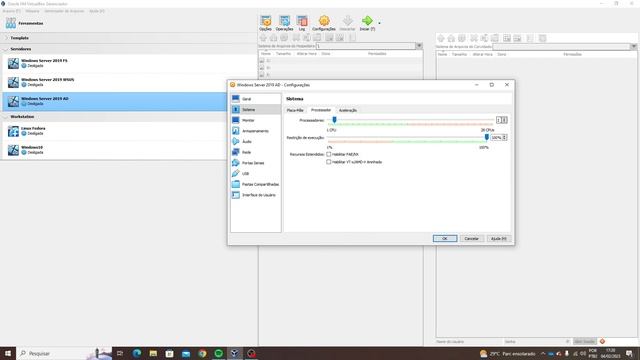Open notification center on taskbar
Image resolution: width=640 pixels, height=360 pixels.
629,353
